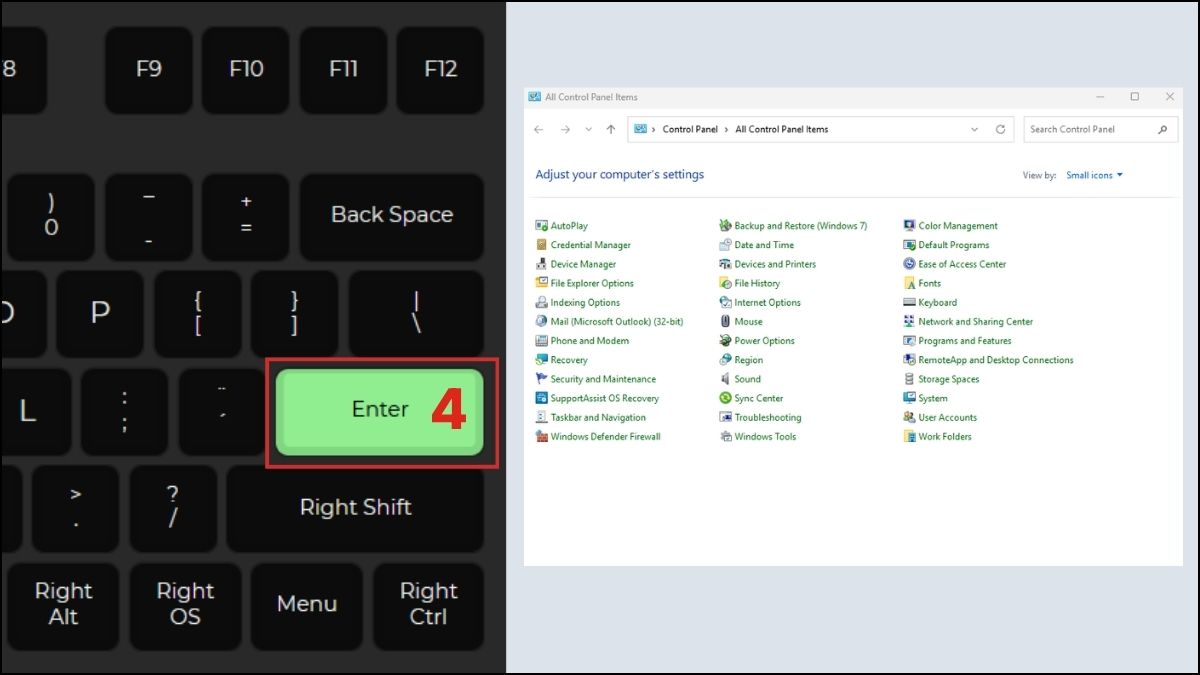The width and height of the screenshot is (1200, 675).
Task: Open the Sound settings item
Action: (x=745, y=378)
